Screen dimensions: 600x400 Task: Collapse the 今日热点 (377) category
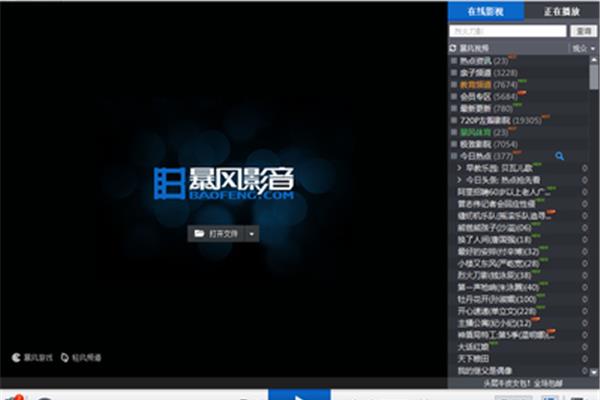[454, 156]
